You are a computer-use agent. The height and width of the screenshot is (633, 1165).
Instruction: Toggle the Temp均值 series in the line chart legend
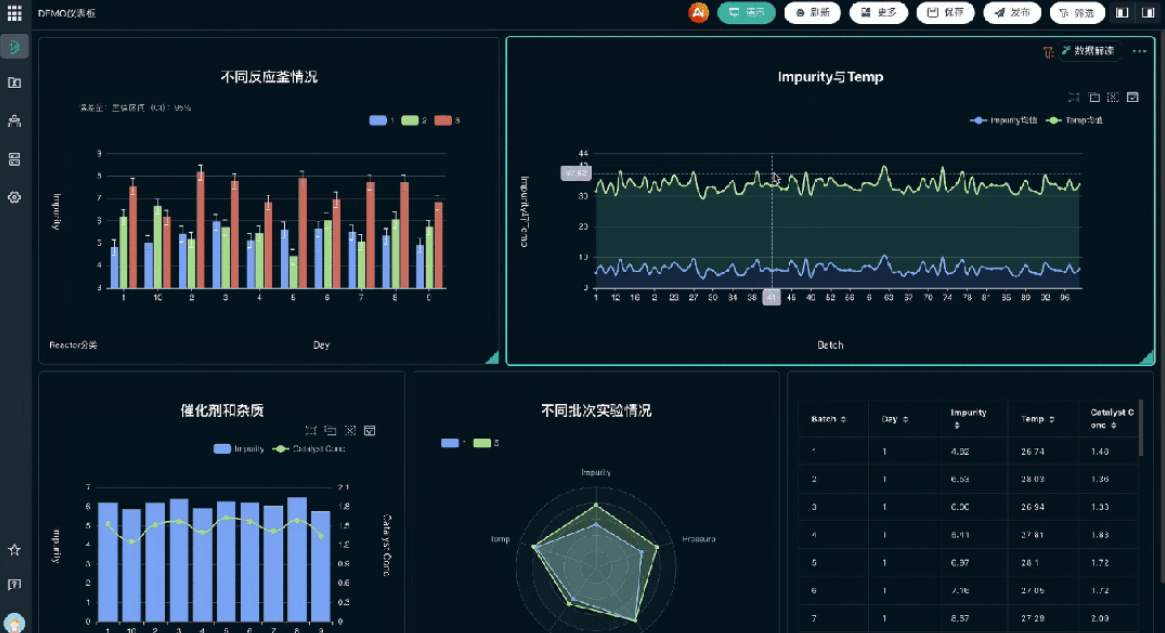click(x=1074, y=120)
